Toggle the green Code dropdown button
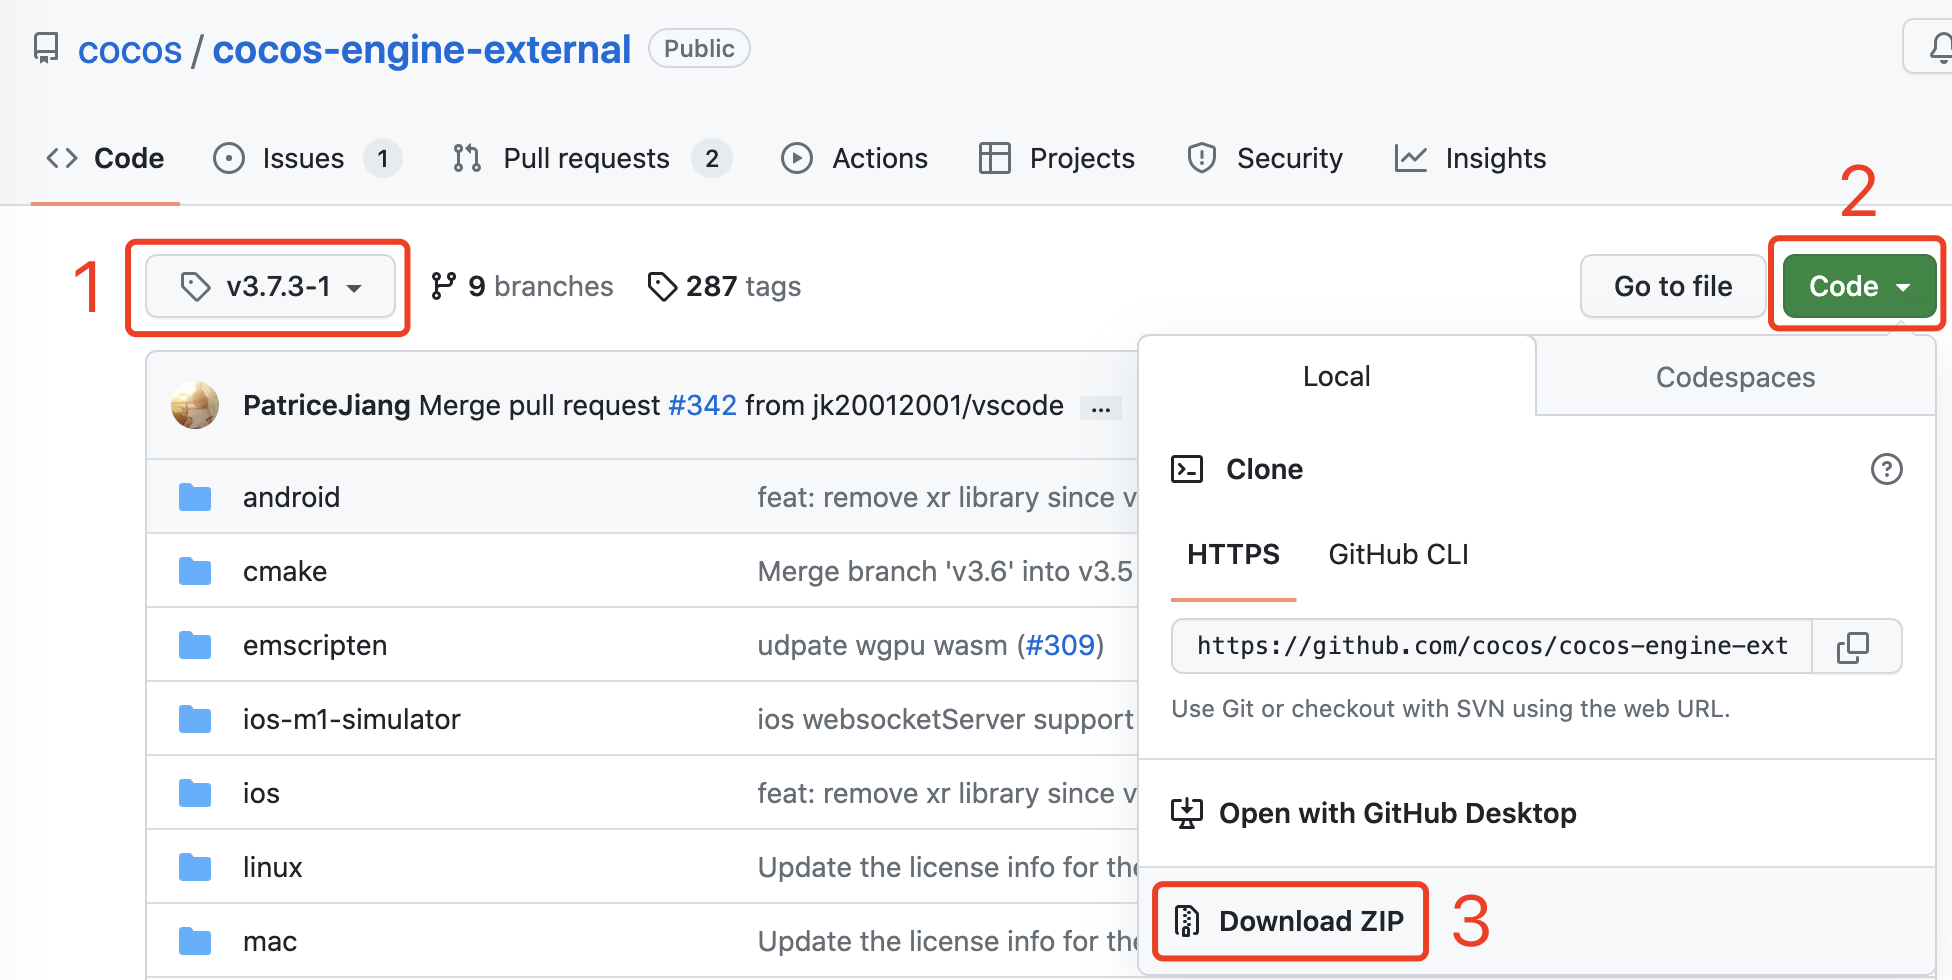Viewport: 1952px width, 980px height. click(x=1860, y=286)
